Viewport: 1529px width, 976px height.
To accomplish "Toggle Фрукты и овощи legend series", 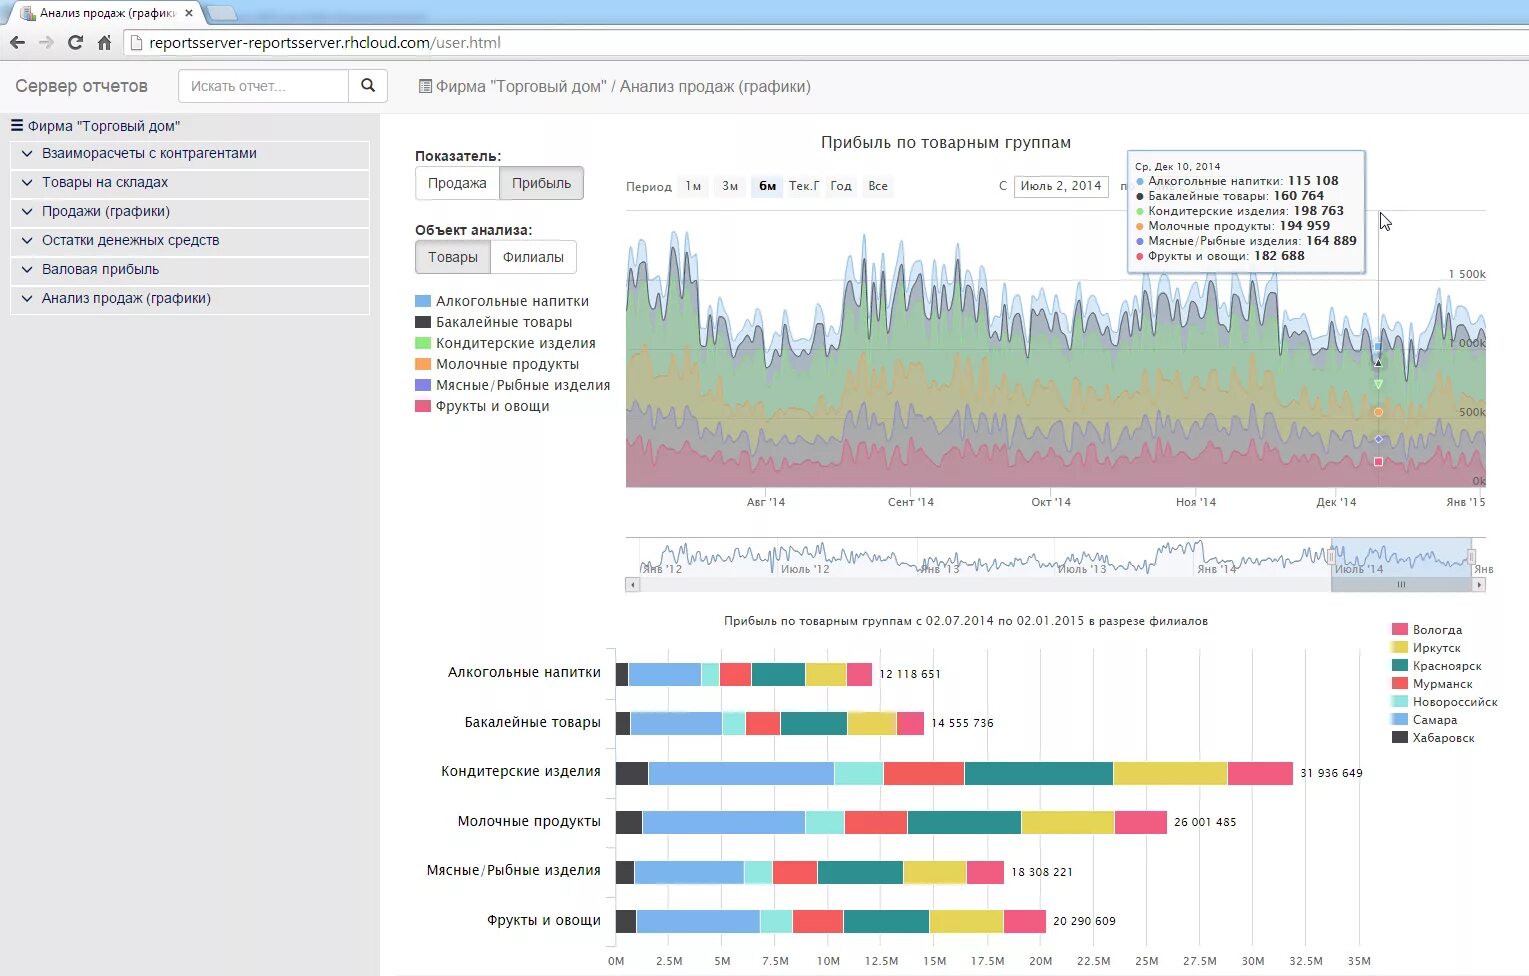I will 482,406.
